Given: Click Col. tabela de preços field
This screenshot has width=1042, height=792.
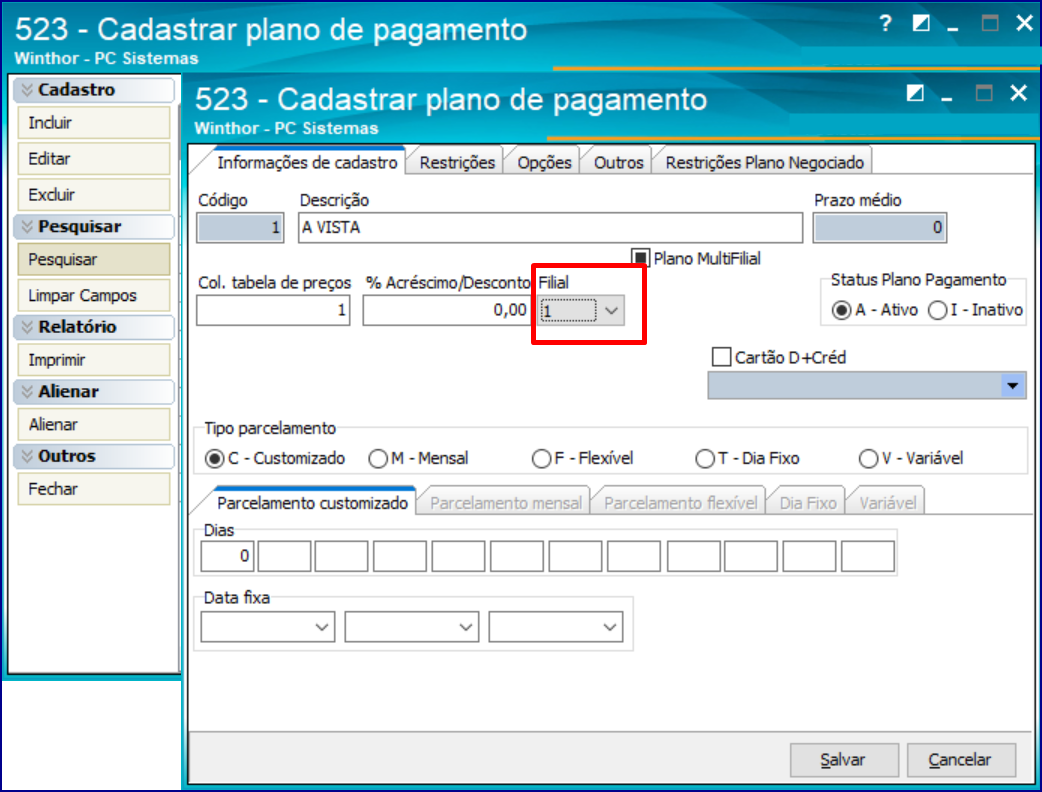Looking at the screenshot, I should pos(273,310).
